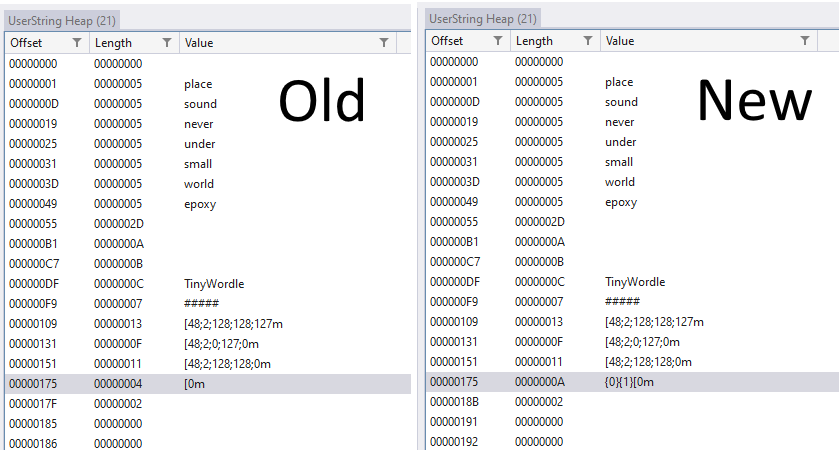Open the Offset filter icon in New panel
Viewport: 839px width, 455px height.
(498, 41)
